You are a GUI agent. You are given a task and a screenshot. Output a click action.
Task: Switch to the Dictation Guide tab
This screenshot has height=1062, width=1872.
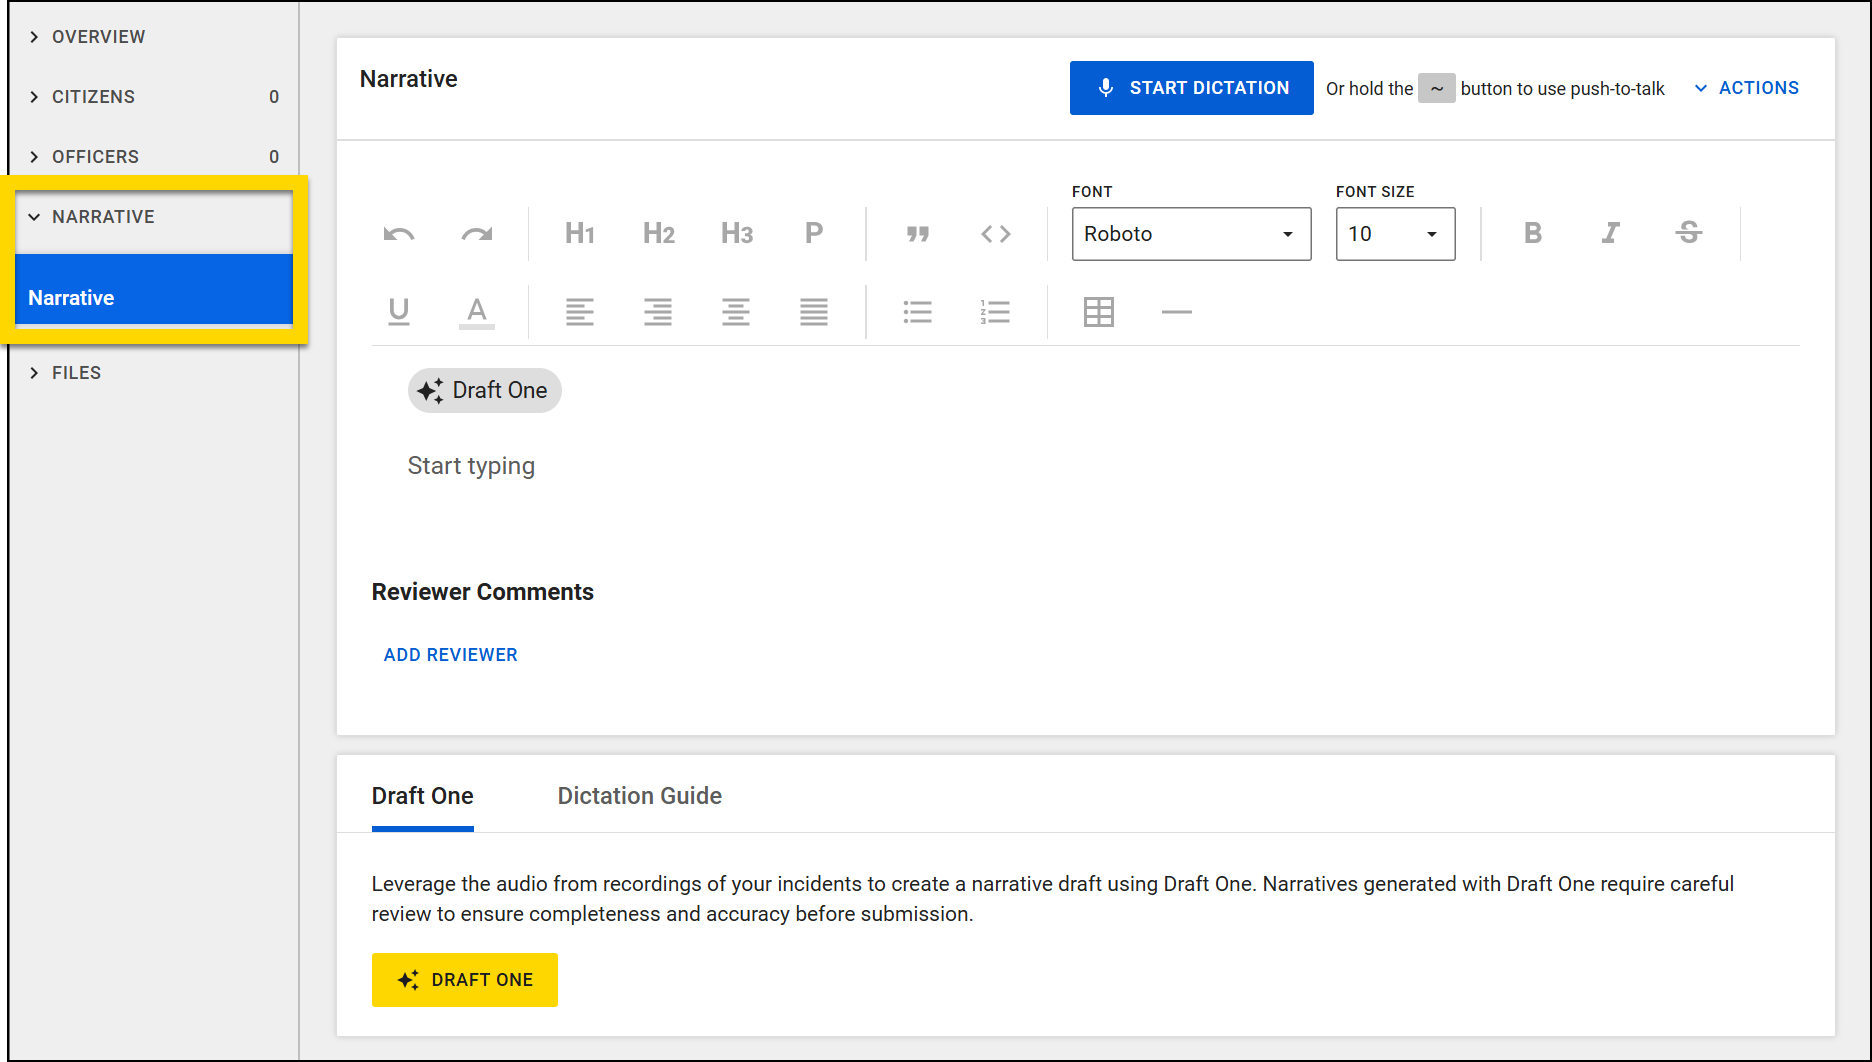click(x=639, y=795)
